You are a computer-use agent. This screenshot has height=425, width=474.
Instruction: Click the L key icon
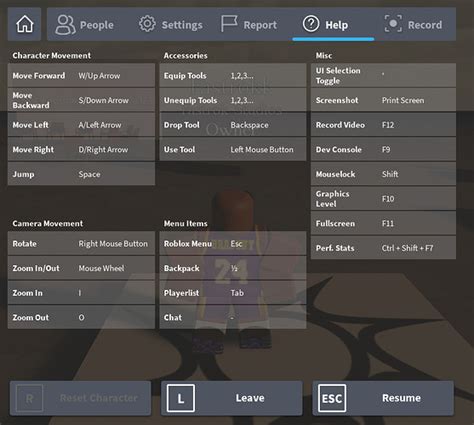[x=181, y=398]
